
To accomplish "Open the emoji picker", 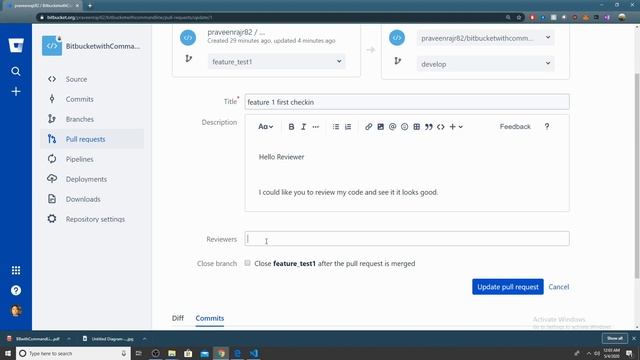I will [x=404, y=127].
